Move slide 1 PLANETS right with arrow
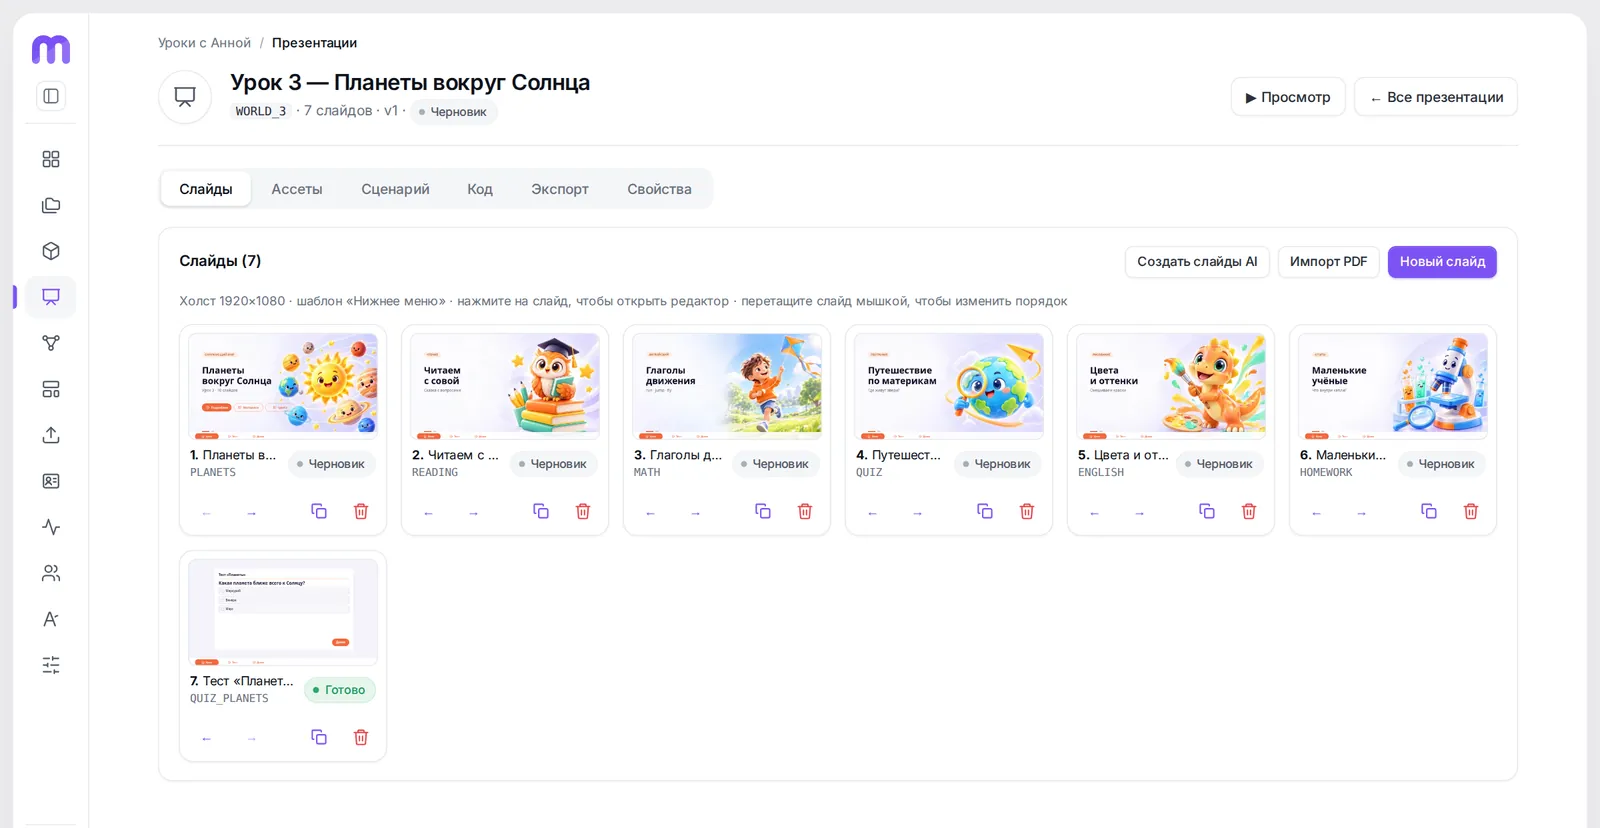 (x=252, y=513)
